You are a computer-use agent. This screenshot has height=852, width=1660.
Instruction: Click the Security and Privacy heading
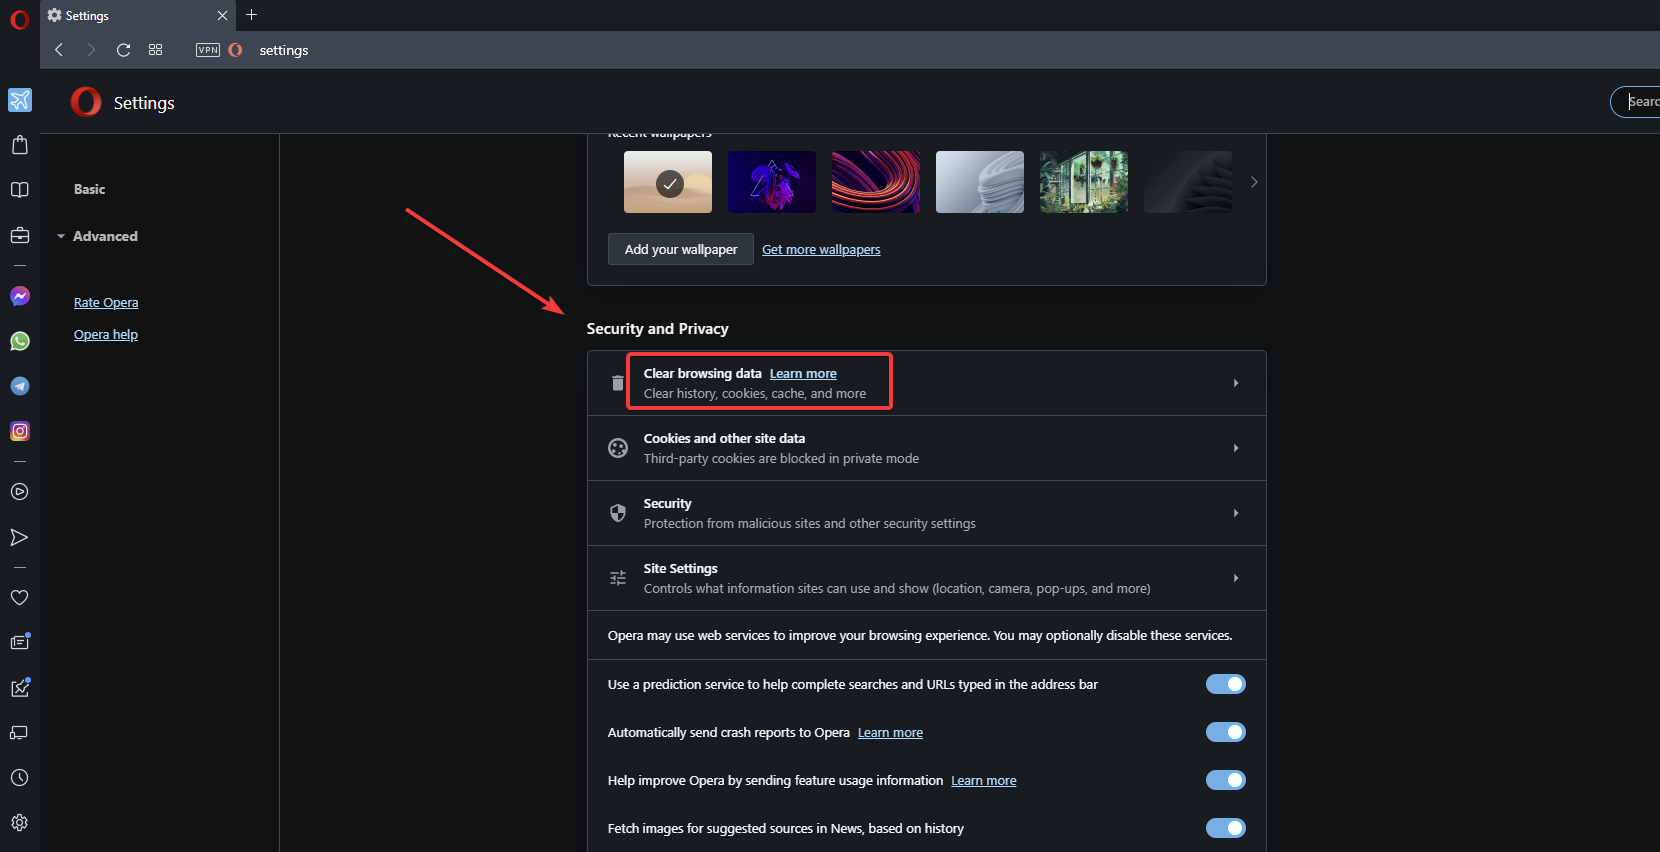click(657, 329)
